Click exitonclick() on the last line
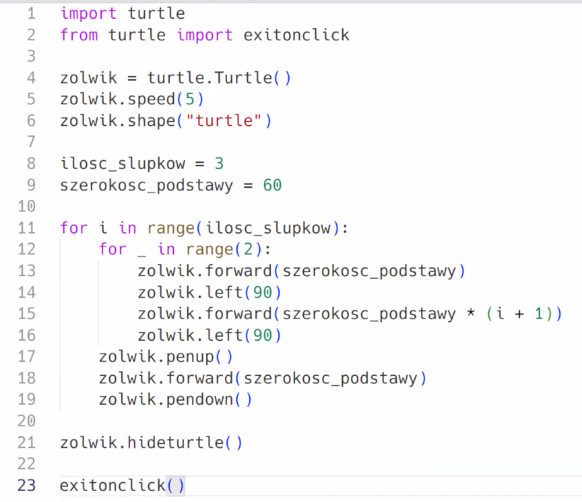Image resolution: width=582 pixels, height=502 pixels. (122, 486)
